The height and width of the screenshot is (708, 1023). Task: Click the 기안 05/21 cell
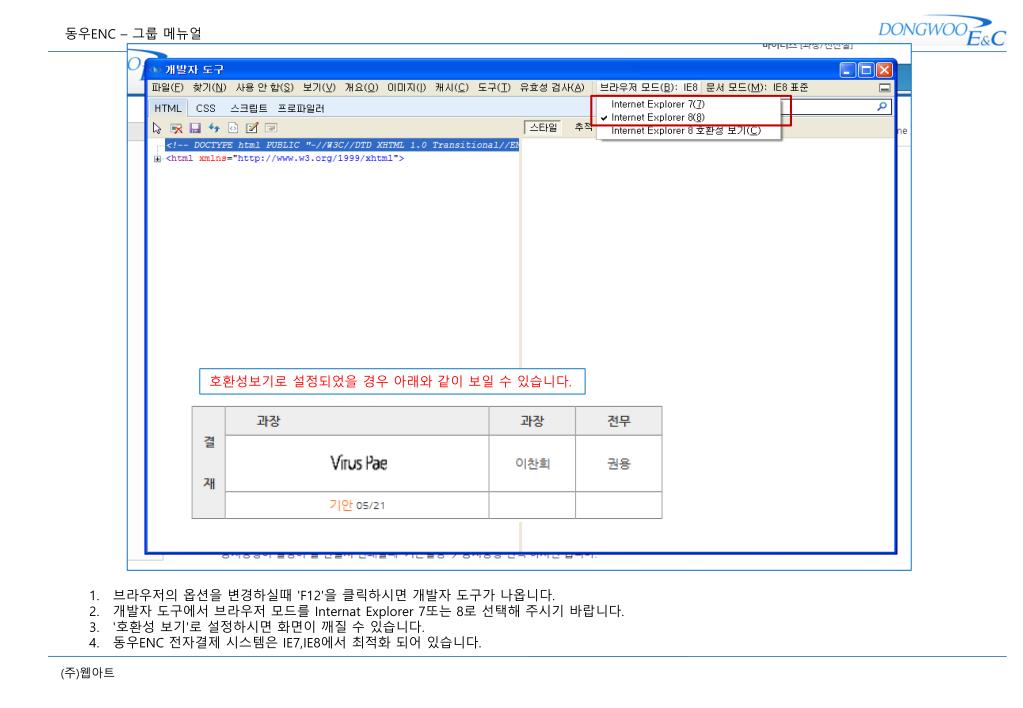pos(357,505)
